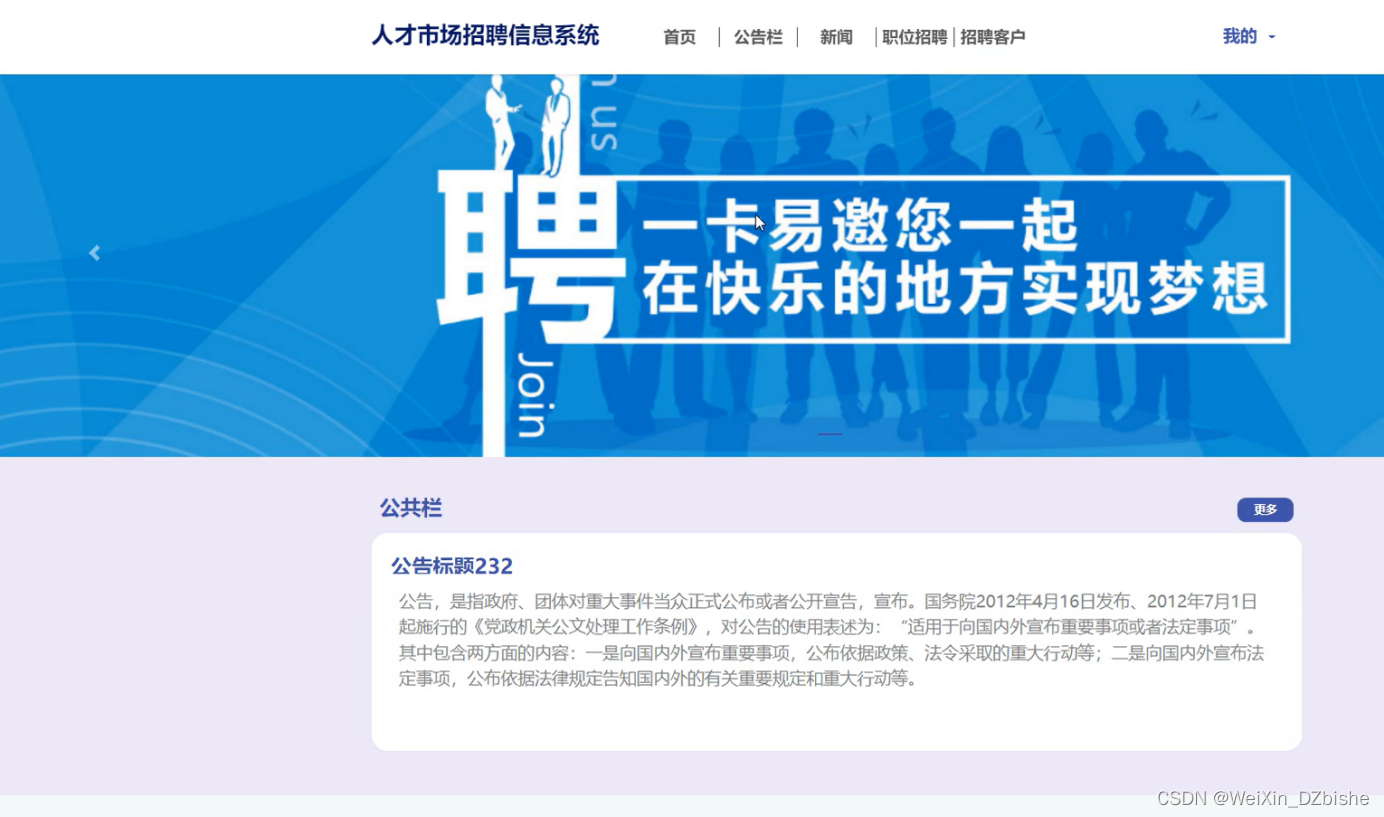Click the 更多 button in 公共栏
This screenshot has width=1384, height=817.
click(1265, 510)
